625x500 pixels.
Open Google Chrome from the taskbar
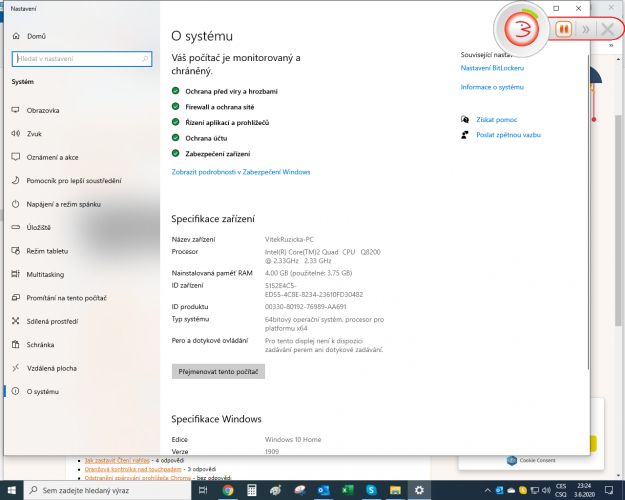(x=228, y=490)
